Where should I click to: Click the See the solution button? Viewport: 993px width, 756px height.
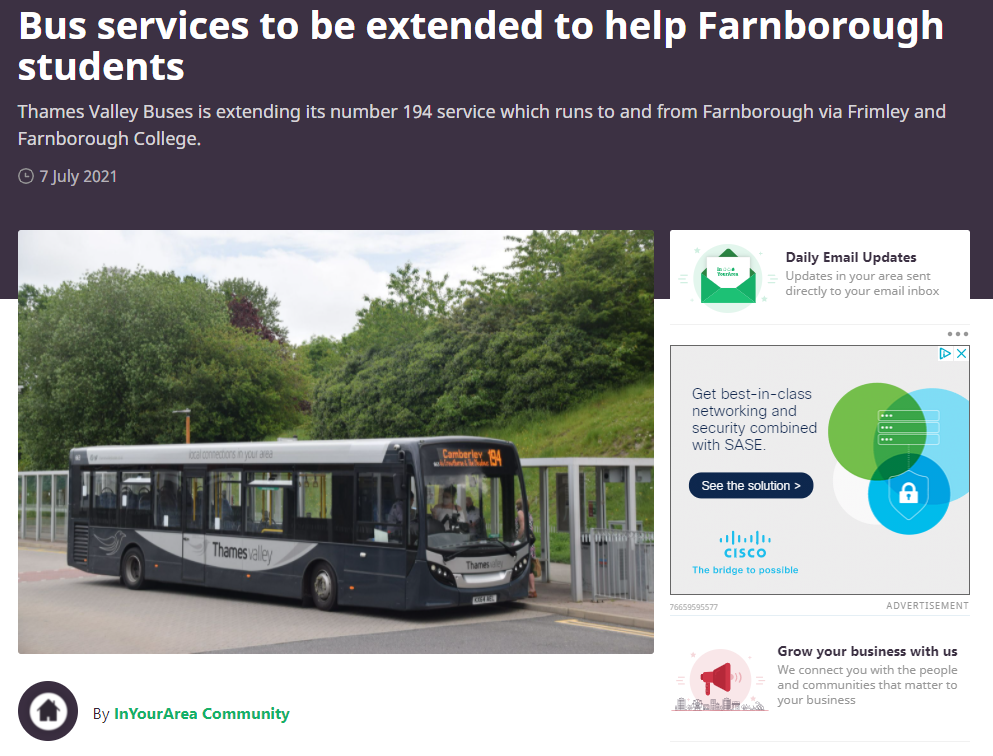pyautogui.click(x=750, y=486)
